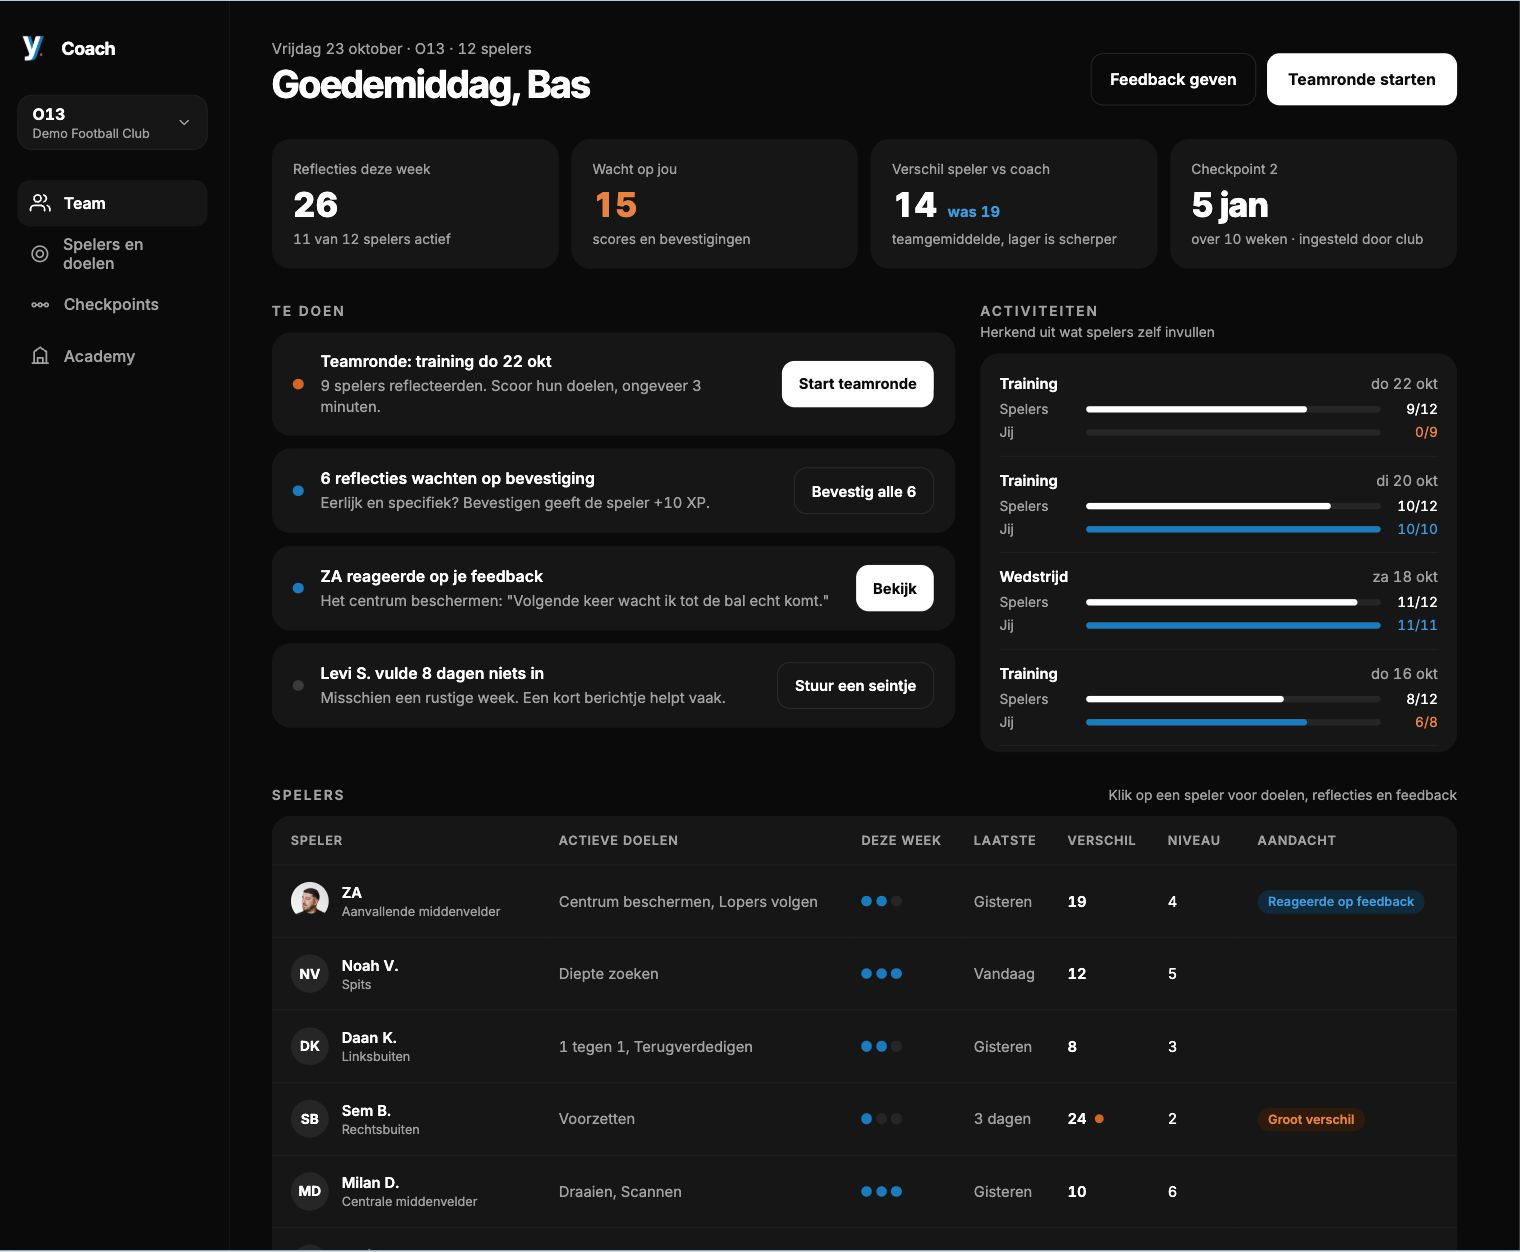This screenshot has width=1520, height=1252.
Task: Click the DK avatar for Daan K.
Action: tap(310, 1046)
